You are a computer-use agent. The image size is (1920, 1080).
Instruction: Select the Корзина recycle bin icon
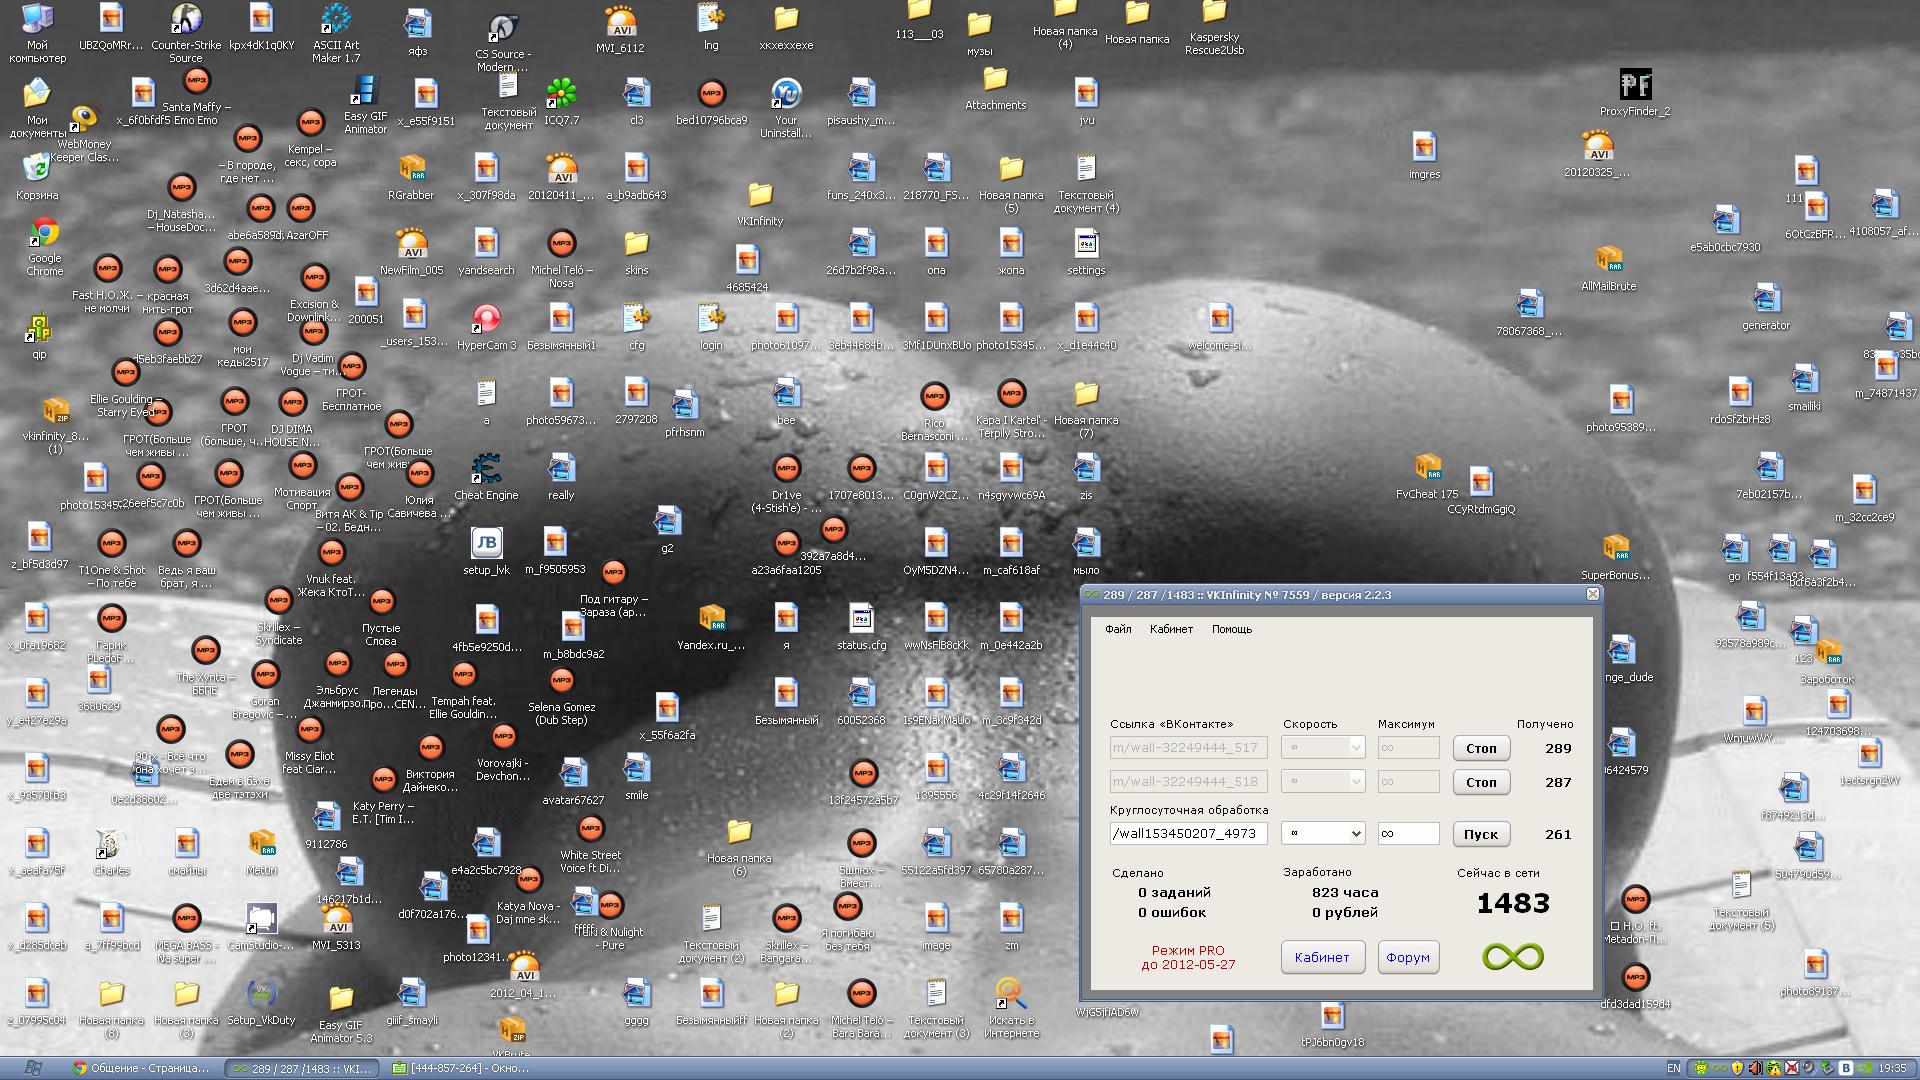point(37,175)
